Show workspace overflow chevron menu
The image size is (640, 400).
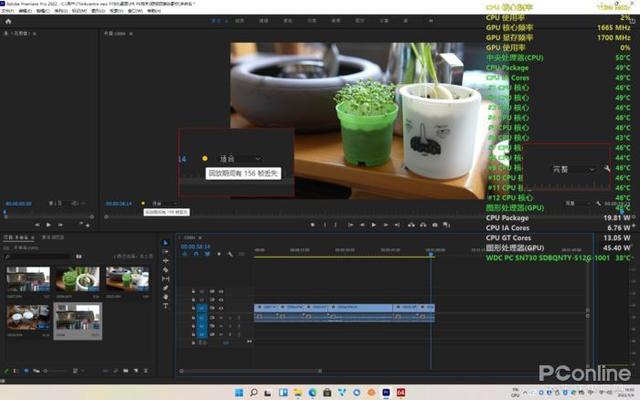[x=431, y=20]
